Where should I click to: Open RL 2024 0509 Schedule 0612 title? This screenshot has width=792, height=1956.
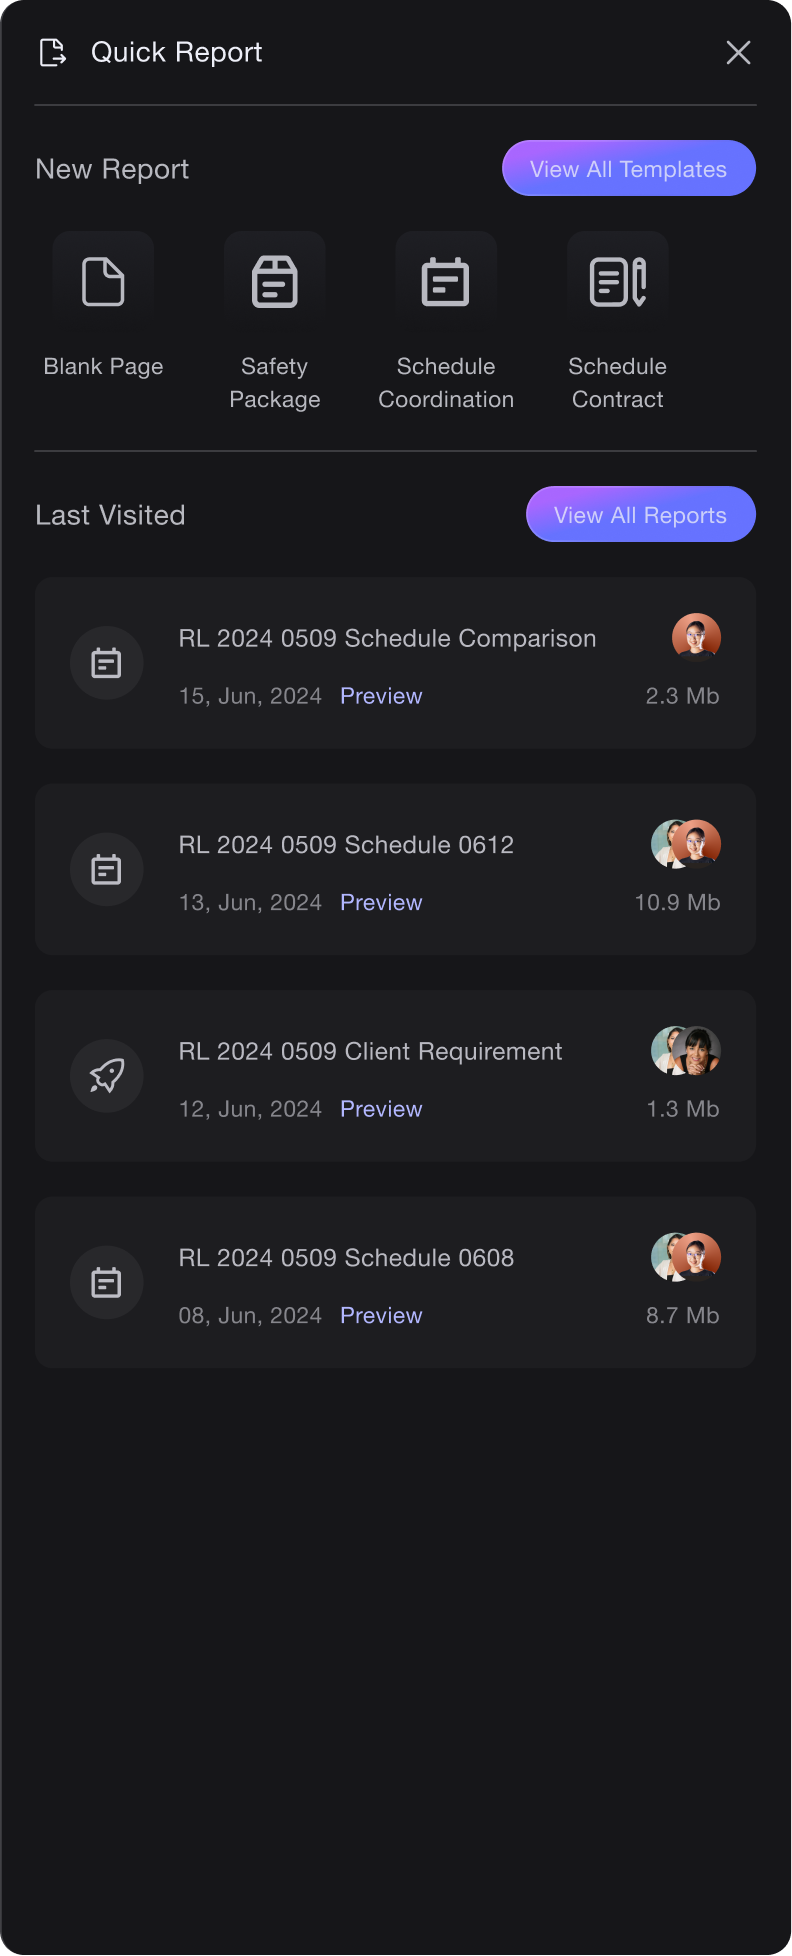[346, 845]
